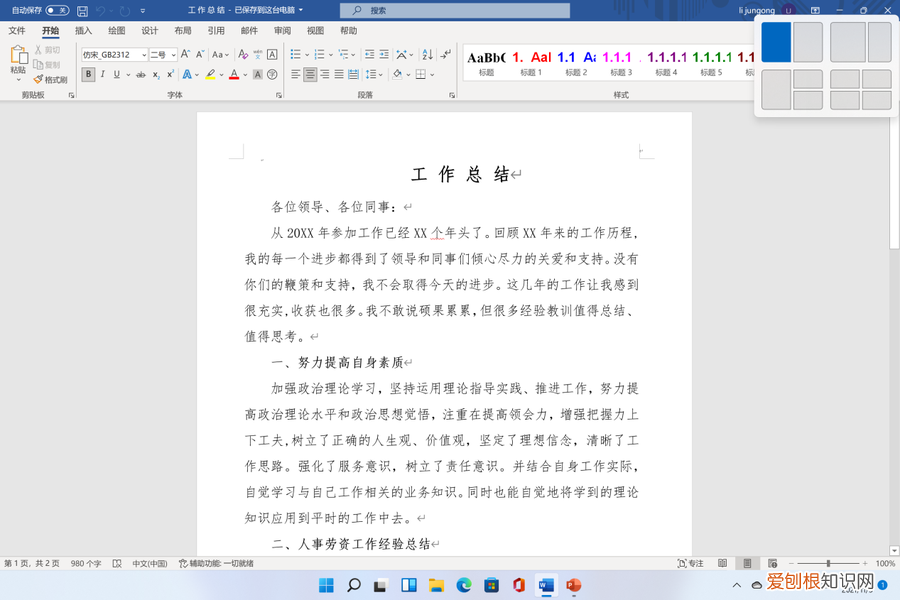This screenshot has width=900, height=600.
Task: Toggle subscript formatting
Action: (x=155, y=73)
